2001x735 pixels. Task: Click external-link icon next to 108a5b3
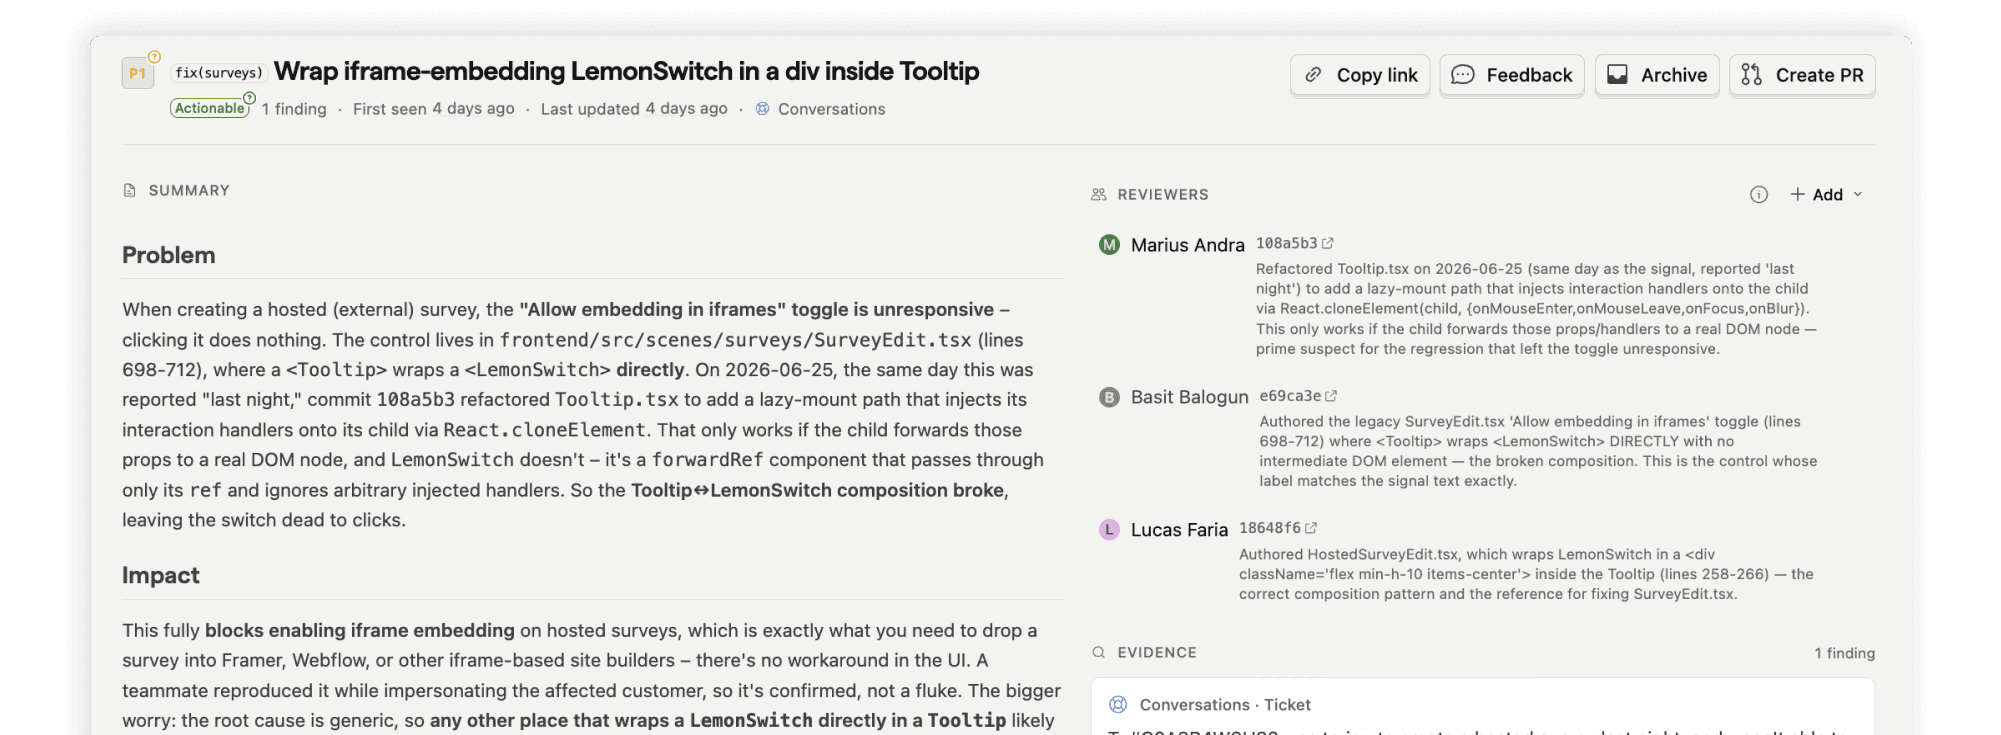click(x=1328, y=243)
